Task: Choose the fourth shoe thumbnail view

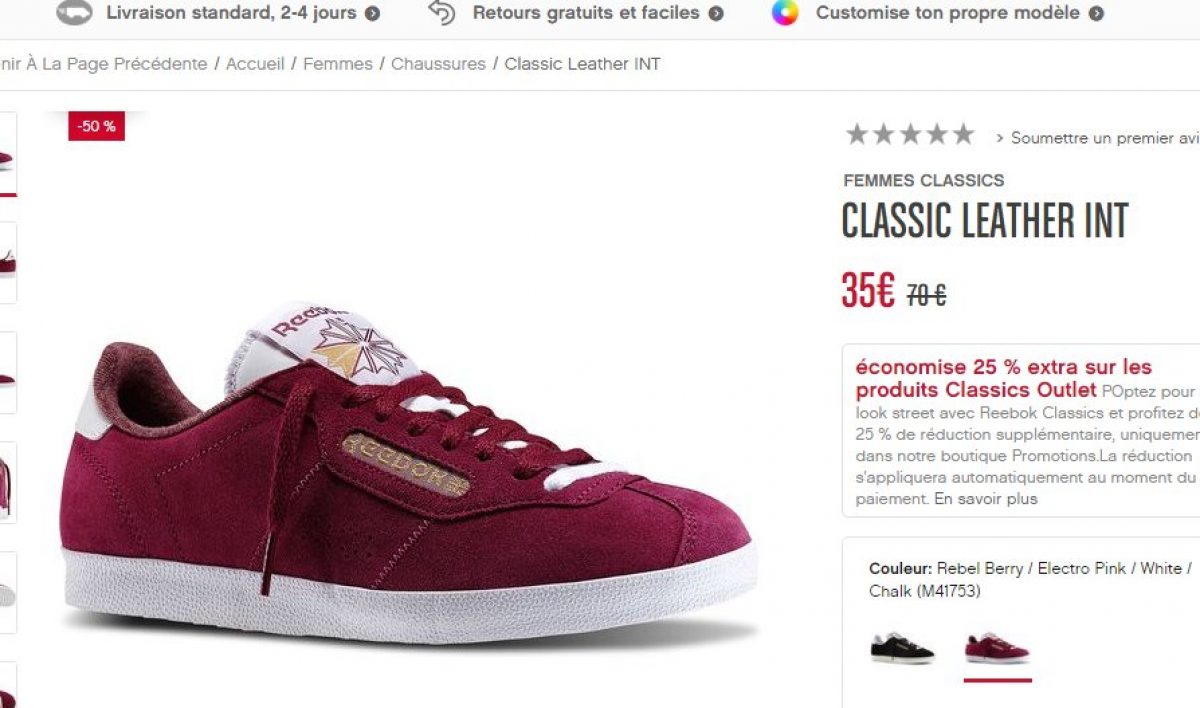Action: [x=7, y=483]
